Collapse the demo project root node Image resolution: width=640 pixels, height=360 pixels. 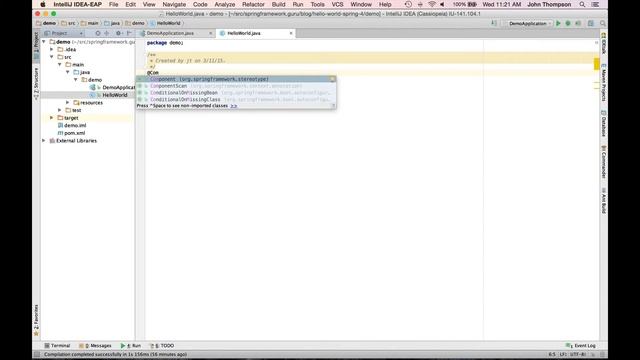point(44,42)
